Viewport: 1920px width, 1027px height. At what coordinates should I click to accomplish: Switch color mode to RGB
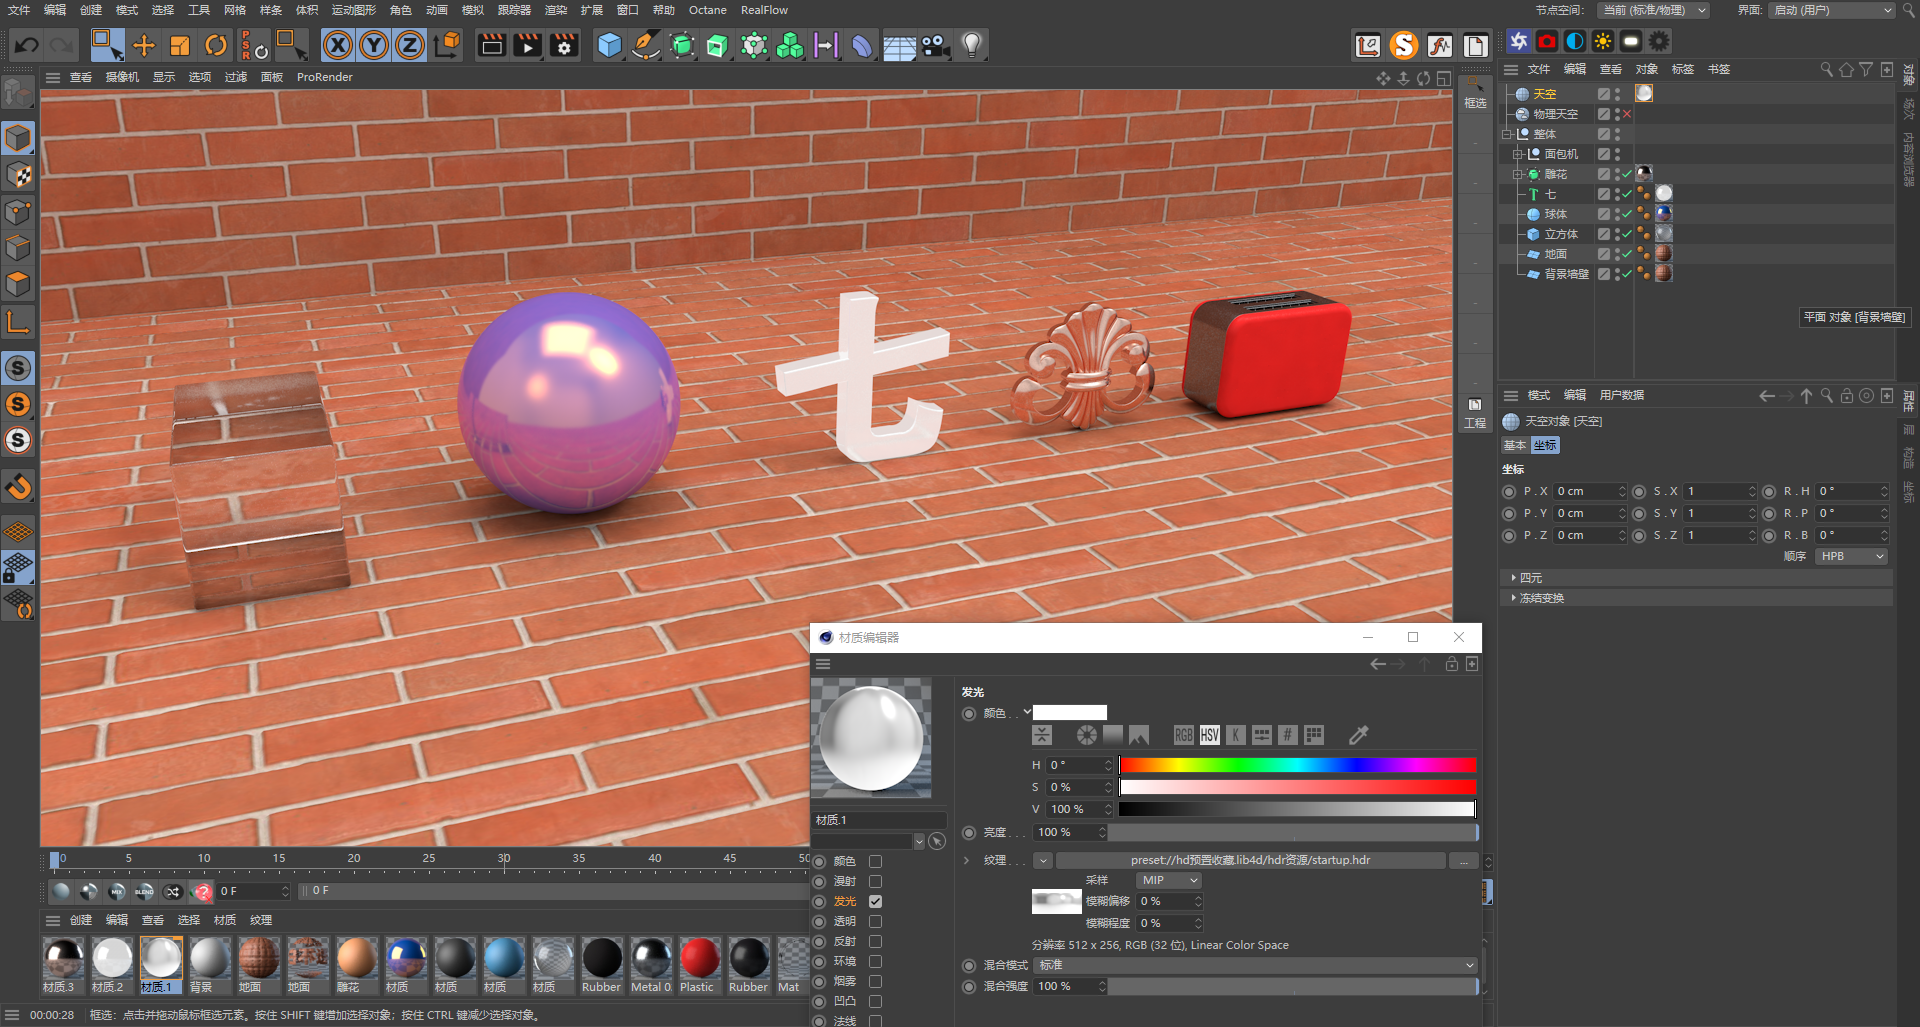(x=1183, y=735)
